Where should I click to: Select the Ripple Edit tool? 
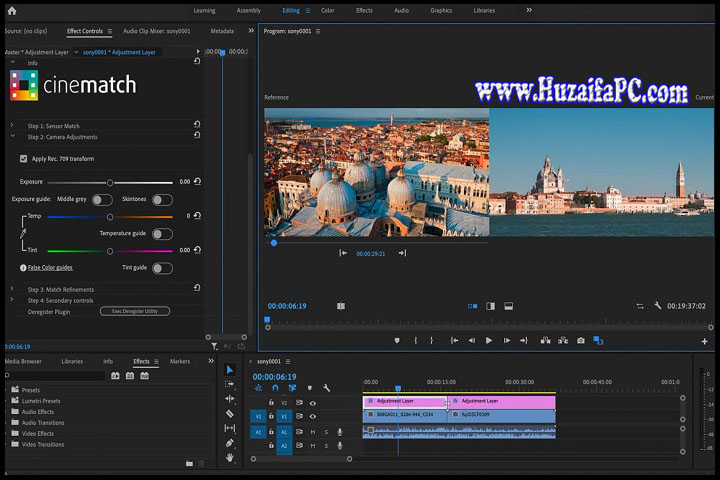click(230, 399)
